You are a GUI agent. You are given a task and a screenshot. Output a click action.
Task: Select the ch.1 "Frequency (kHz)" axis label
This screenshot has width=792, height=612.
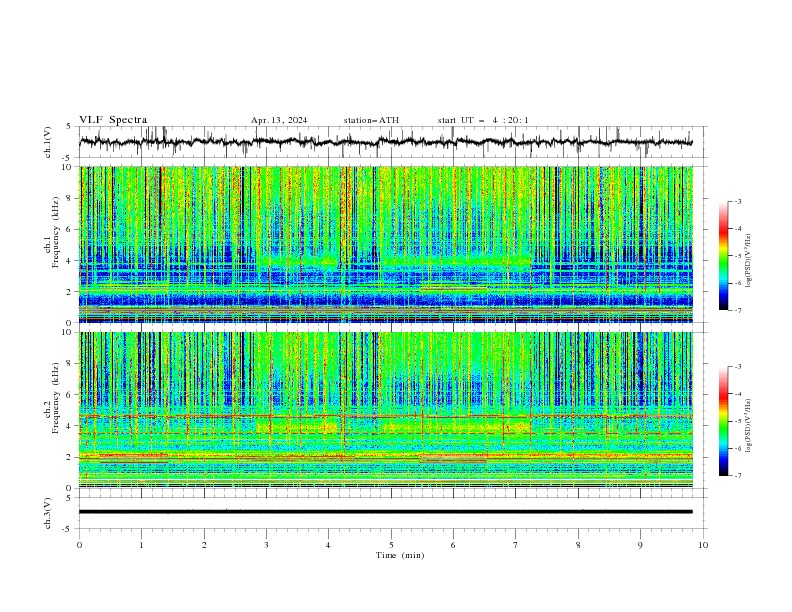pos(56,232)
